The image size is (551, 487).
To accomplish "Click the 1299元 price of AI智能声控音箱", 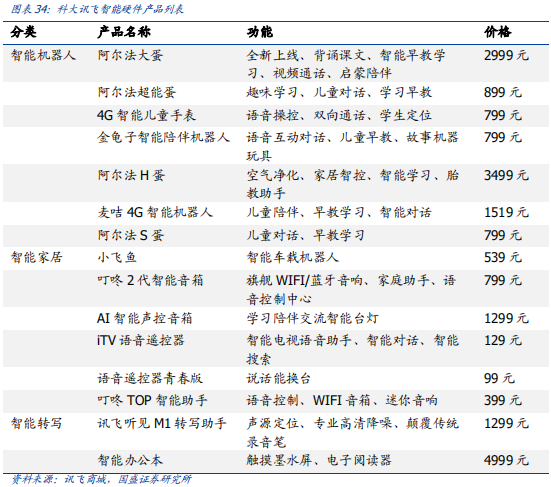I will (506, 318).
